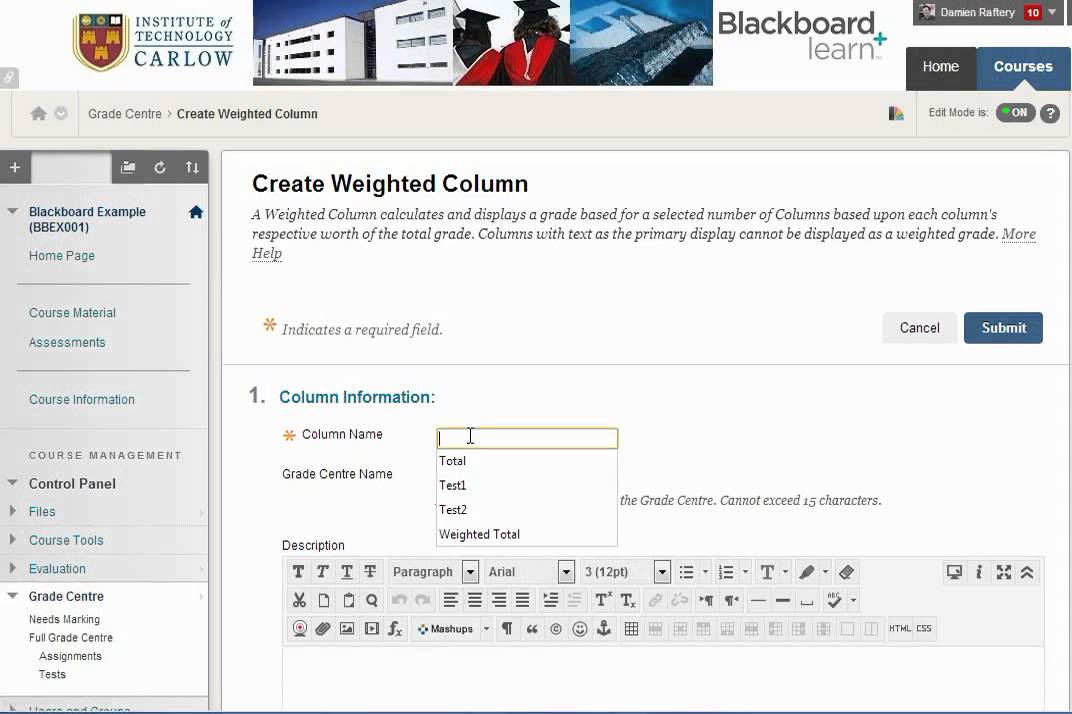
Task: Record from webcam icon
Action: 299,629
